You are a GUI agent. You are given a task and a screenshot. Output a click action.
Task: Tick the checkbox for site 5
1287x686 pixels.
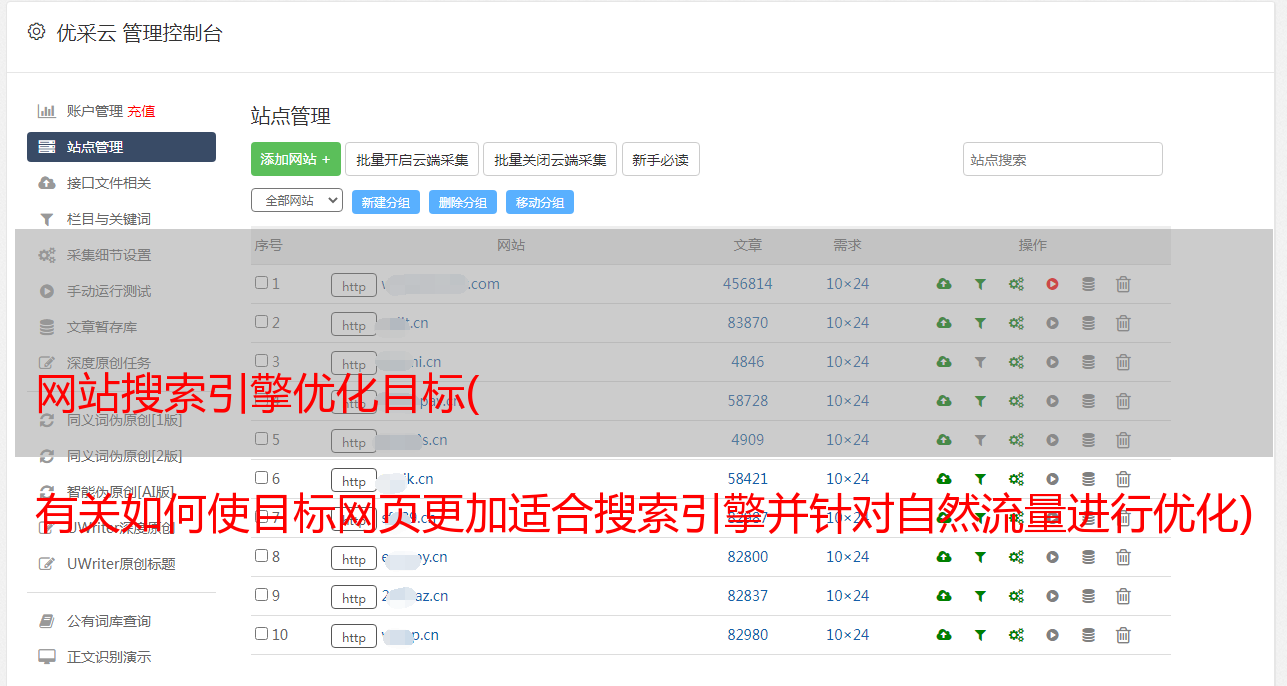261,439
